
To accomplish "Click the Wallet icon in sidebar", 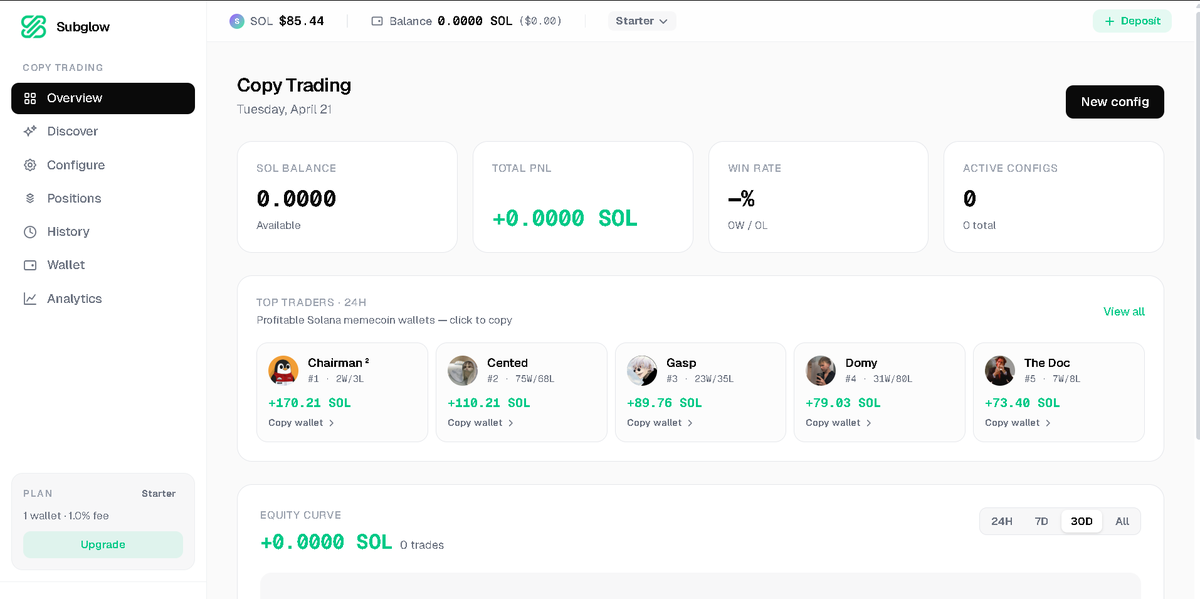I will point(30,265).
